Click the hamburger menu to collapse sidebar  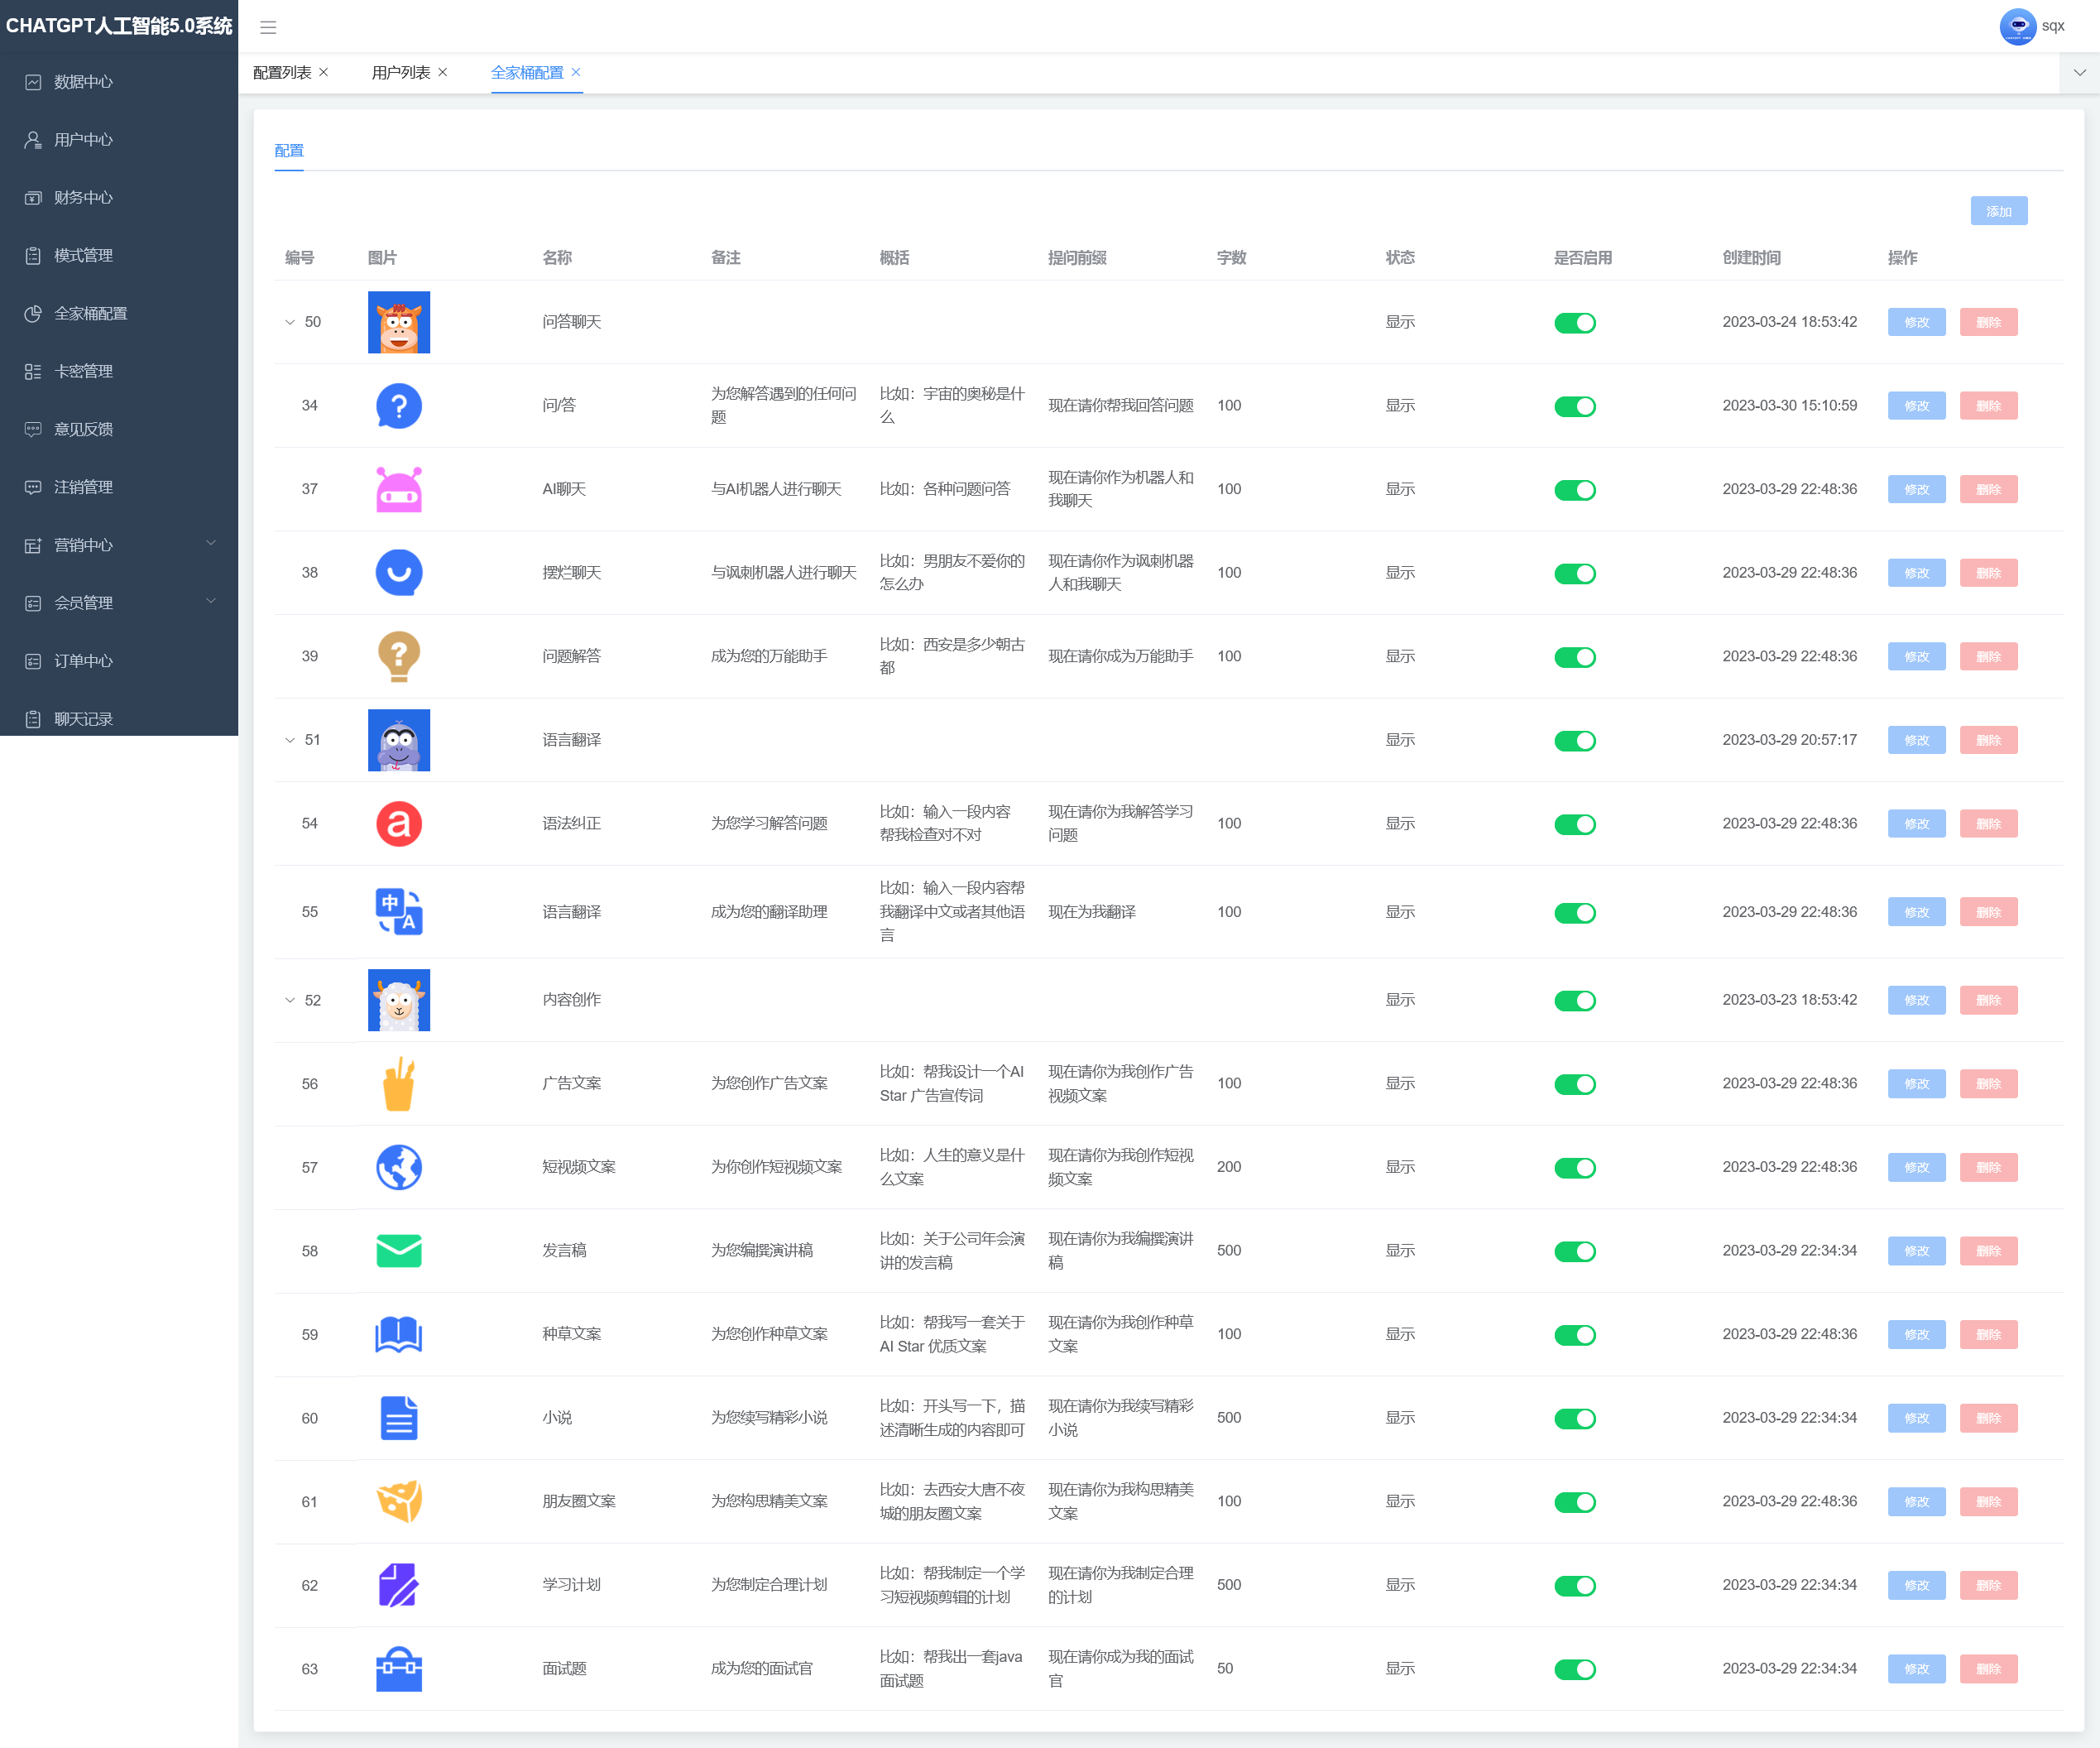(x=268, y=27)
